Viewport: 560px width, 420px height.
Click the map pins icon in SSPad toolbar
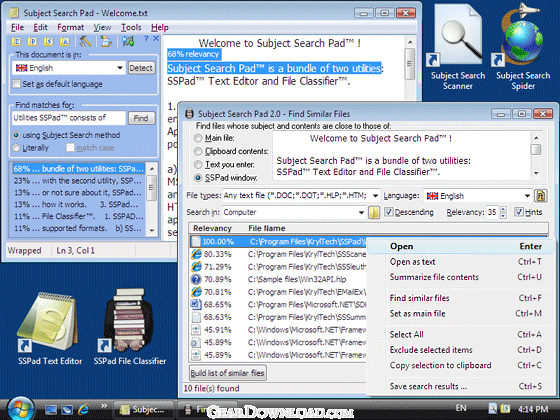pos(128,41)
